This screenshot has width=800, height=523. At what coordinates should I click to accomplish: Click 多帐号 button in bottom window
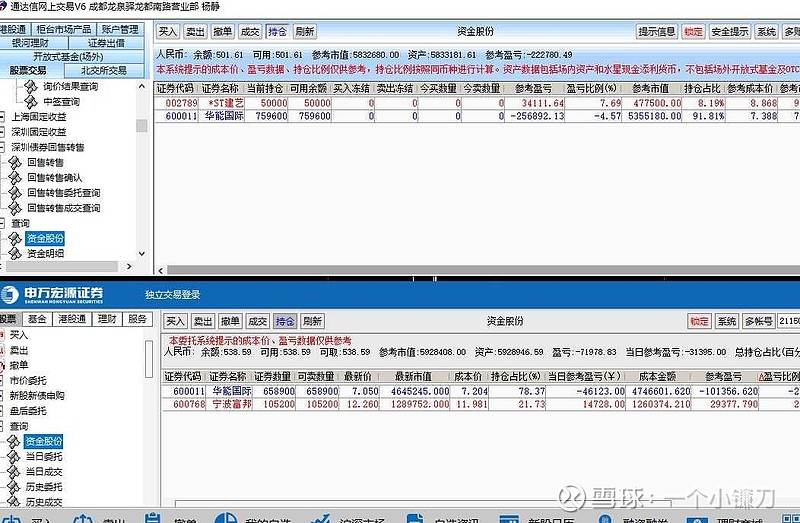759,321
